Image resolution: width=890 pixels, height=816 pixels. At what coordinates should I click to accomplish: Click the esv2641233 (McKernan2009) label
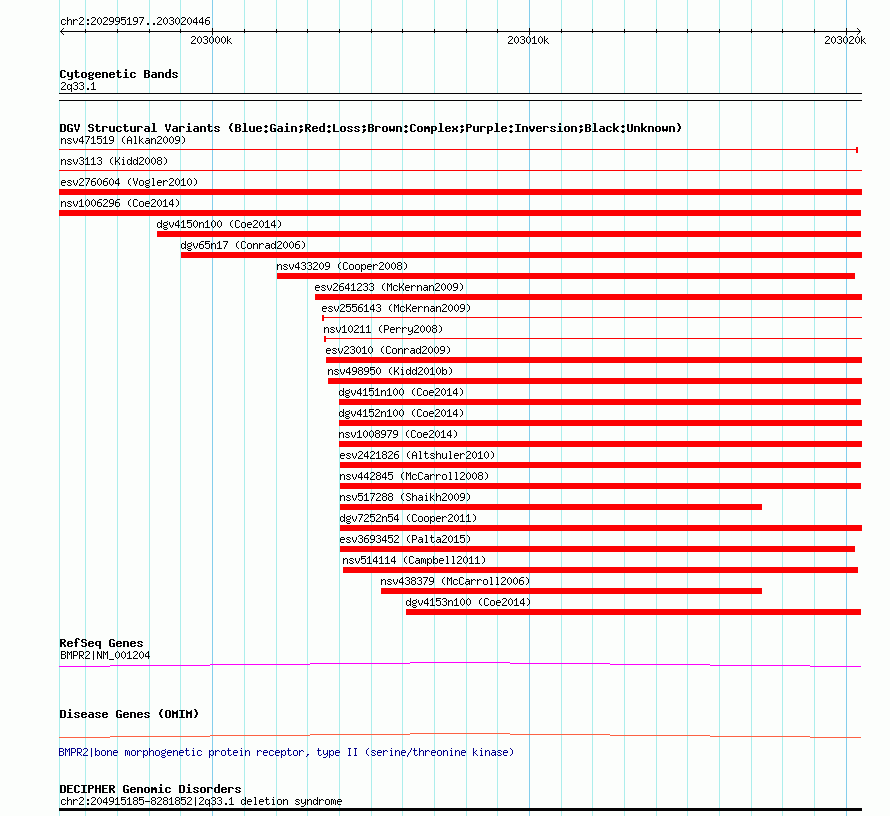point(389,287)
